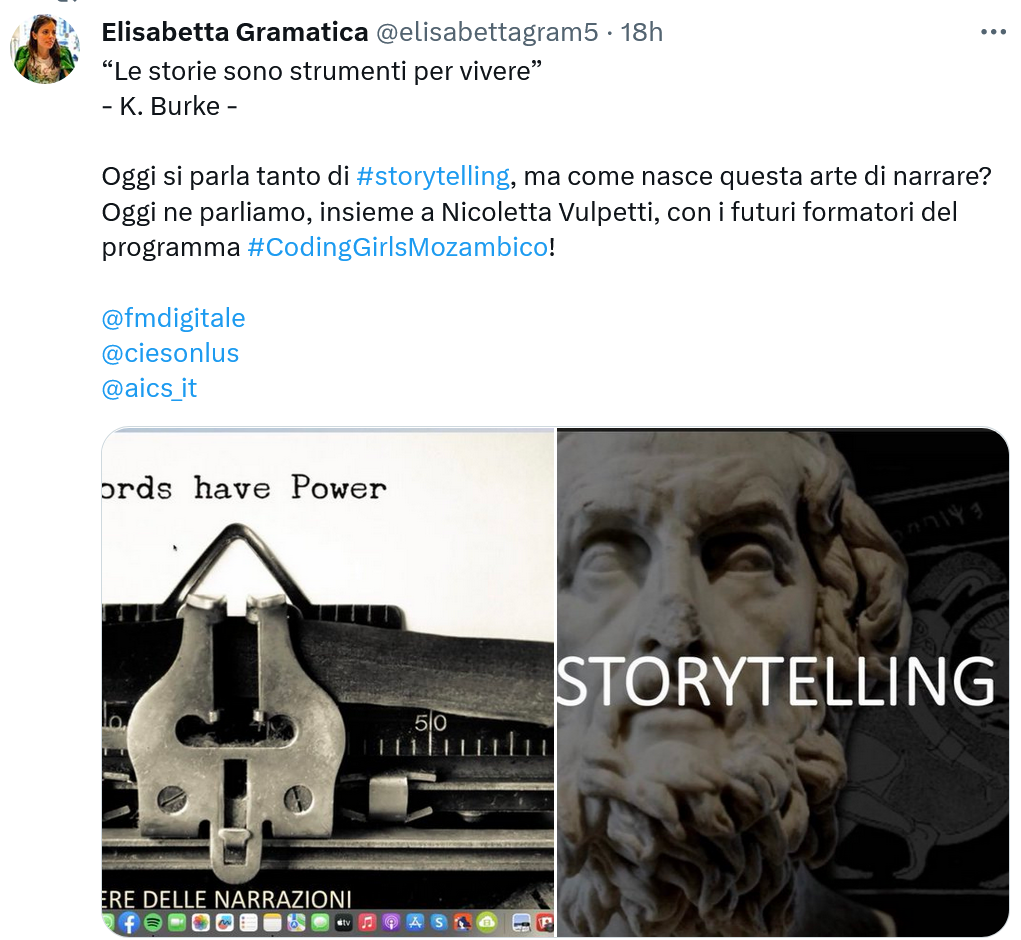Click the Podcasts icon in the dock
The width and height of the screenshot is (1021, 940).
[x=391, y=922]
